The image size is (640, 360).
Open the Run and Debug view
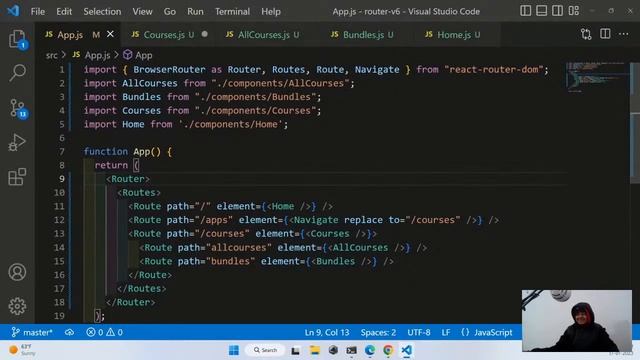17,142
